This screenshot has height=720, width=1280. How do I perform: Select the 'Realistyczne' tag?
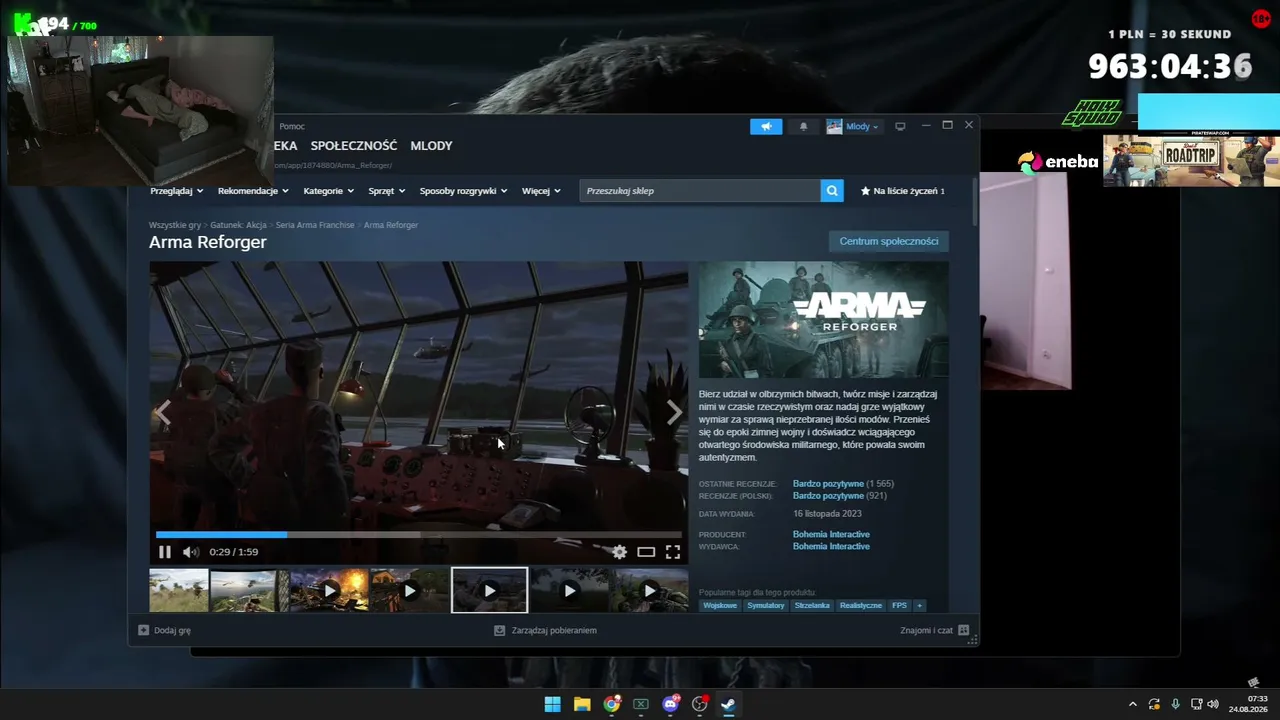tap(861, 606)
